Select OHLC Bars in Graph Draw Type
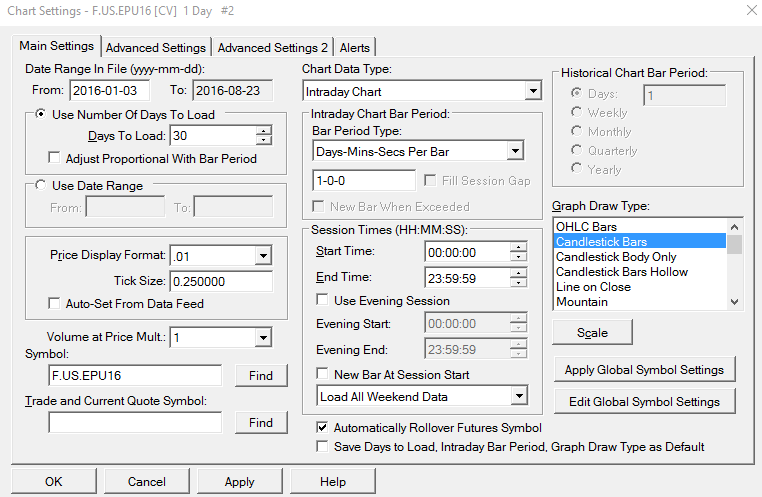 pos(640,226)
